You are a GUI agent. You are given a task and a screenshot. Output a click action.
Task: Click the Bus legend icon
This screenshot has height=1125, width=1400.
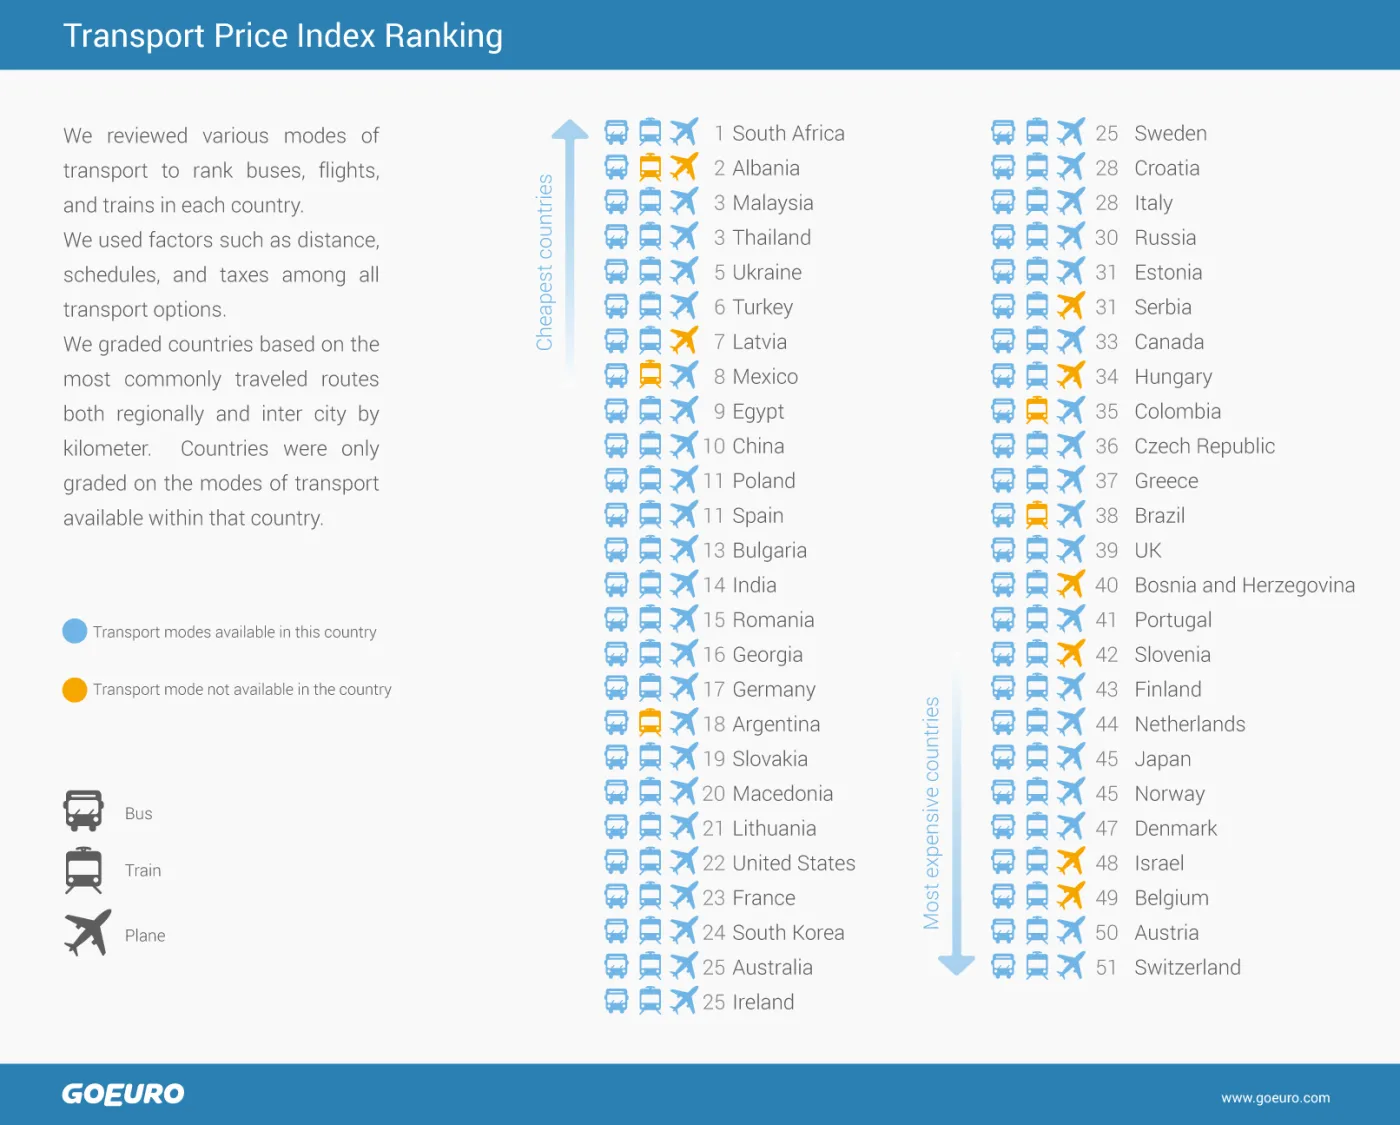[x=84, y=810]
